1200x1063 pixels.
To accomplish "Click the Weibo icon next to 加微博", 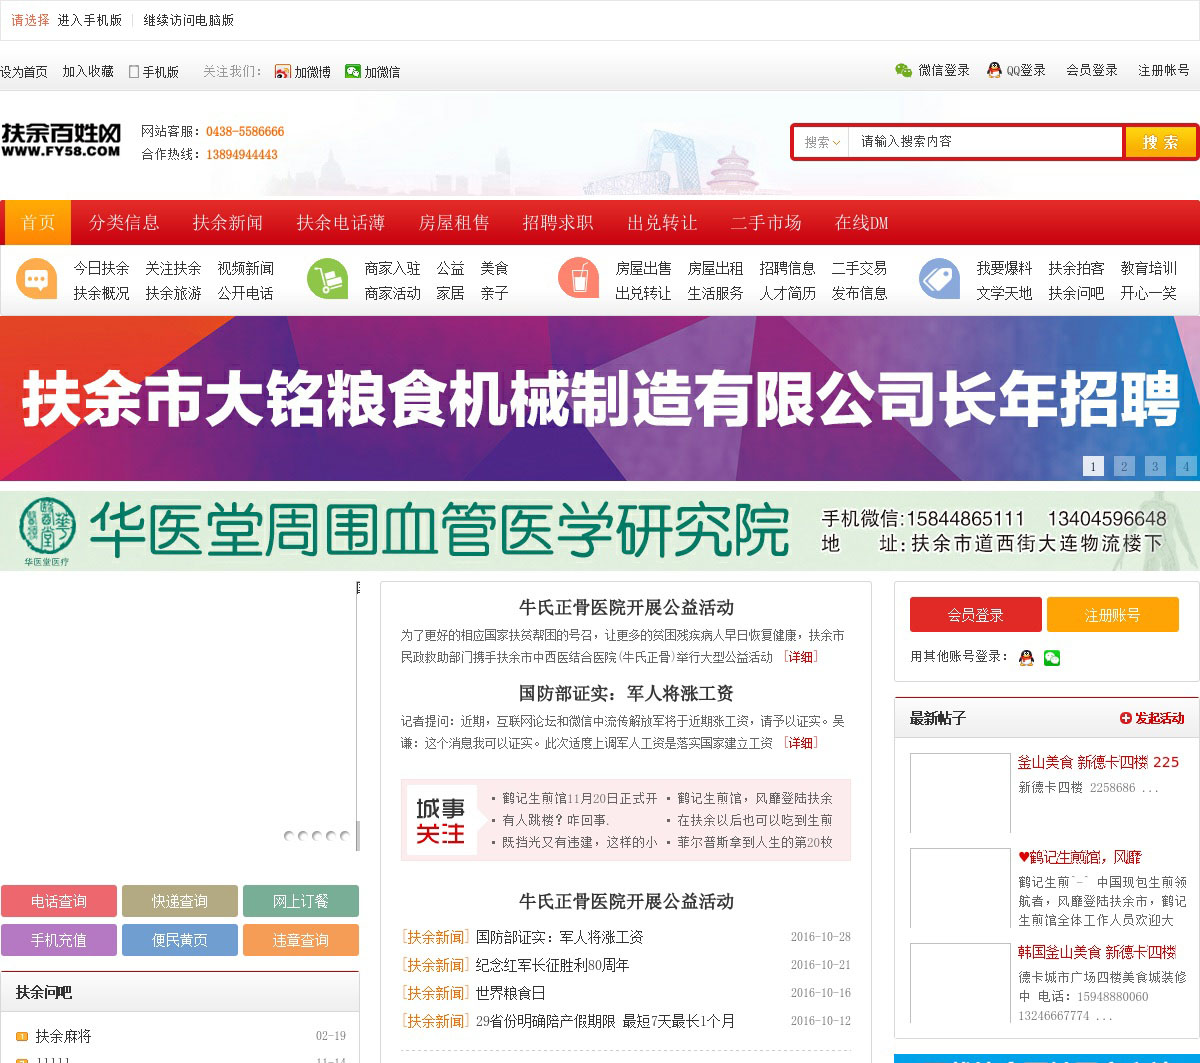I will click(283, 72).
